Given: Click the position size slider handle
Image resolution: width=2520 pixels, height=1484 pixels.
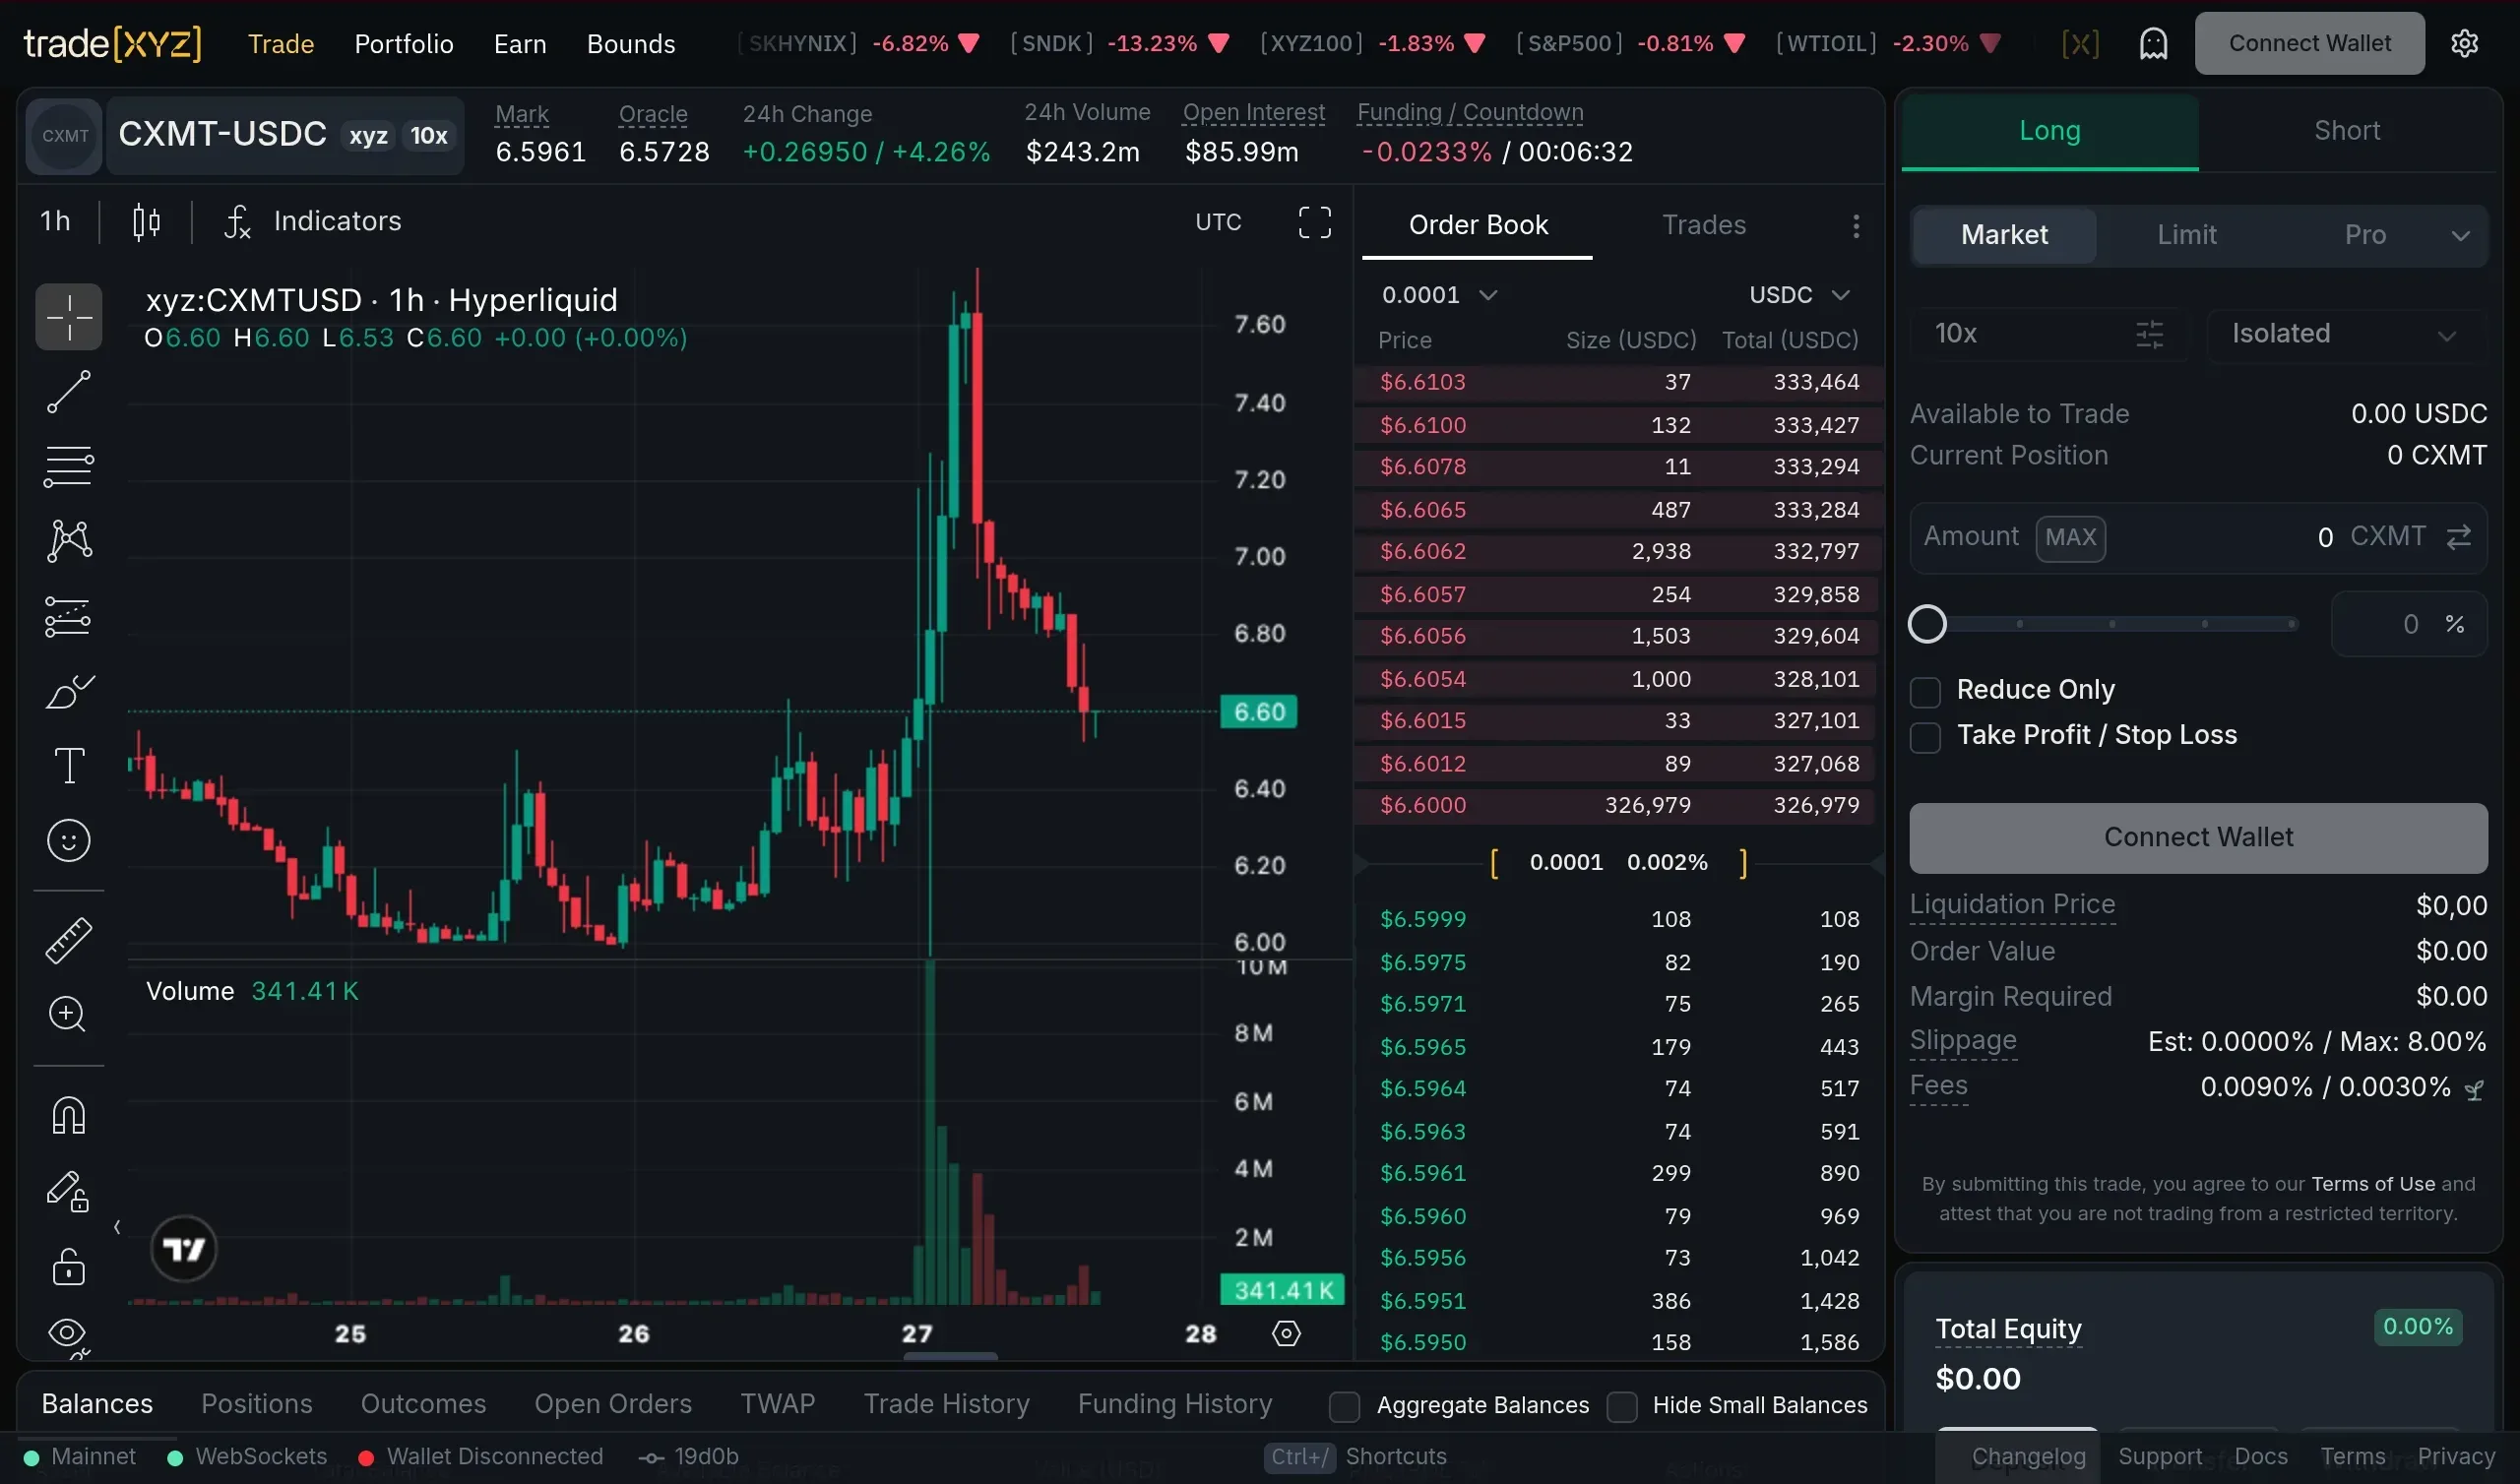Looking at the screenshot, I should pos(1927,624).
